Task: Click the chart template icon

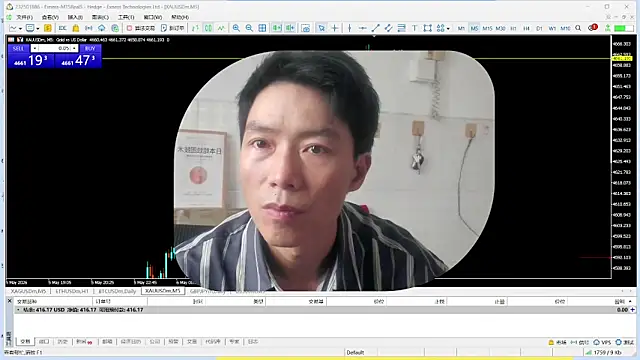Action: pos(30,28)
